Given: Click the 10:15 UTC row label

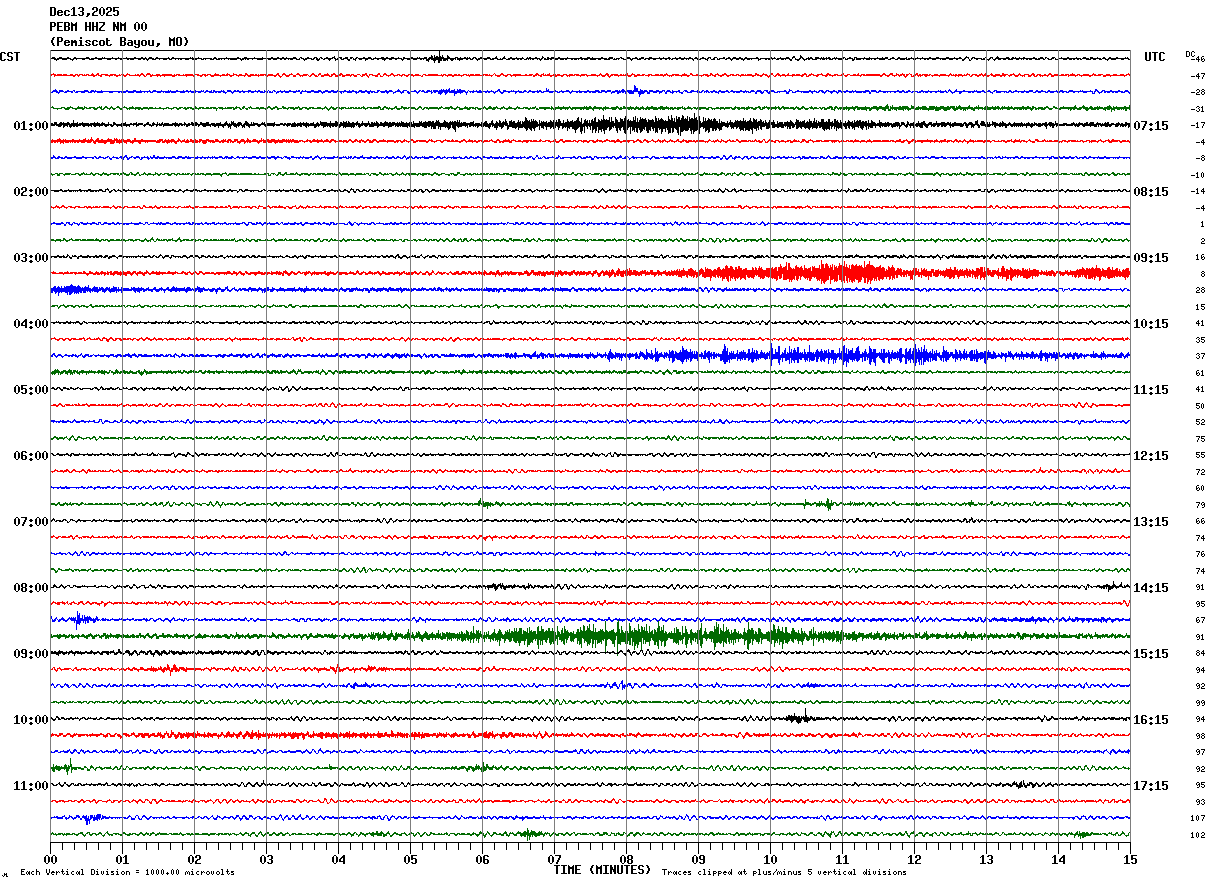Looking at the screenshot, I should 1151,324.
